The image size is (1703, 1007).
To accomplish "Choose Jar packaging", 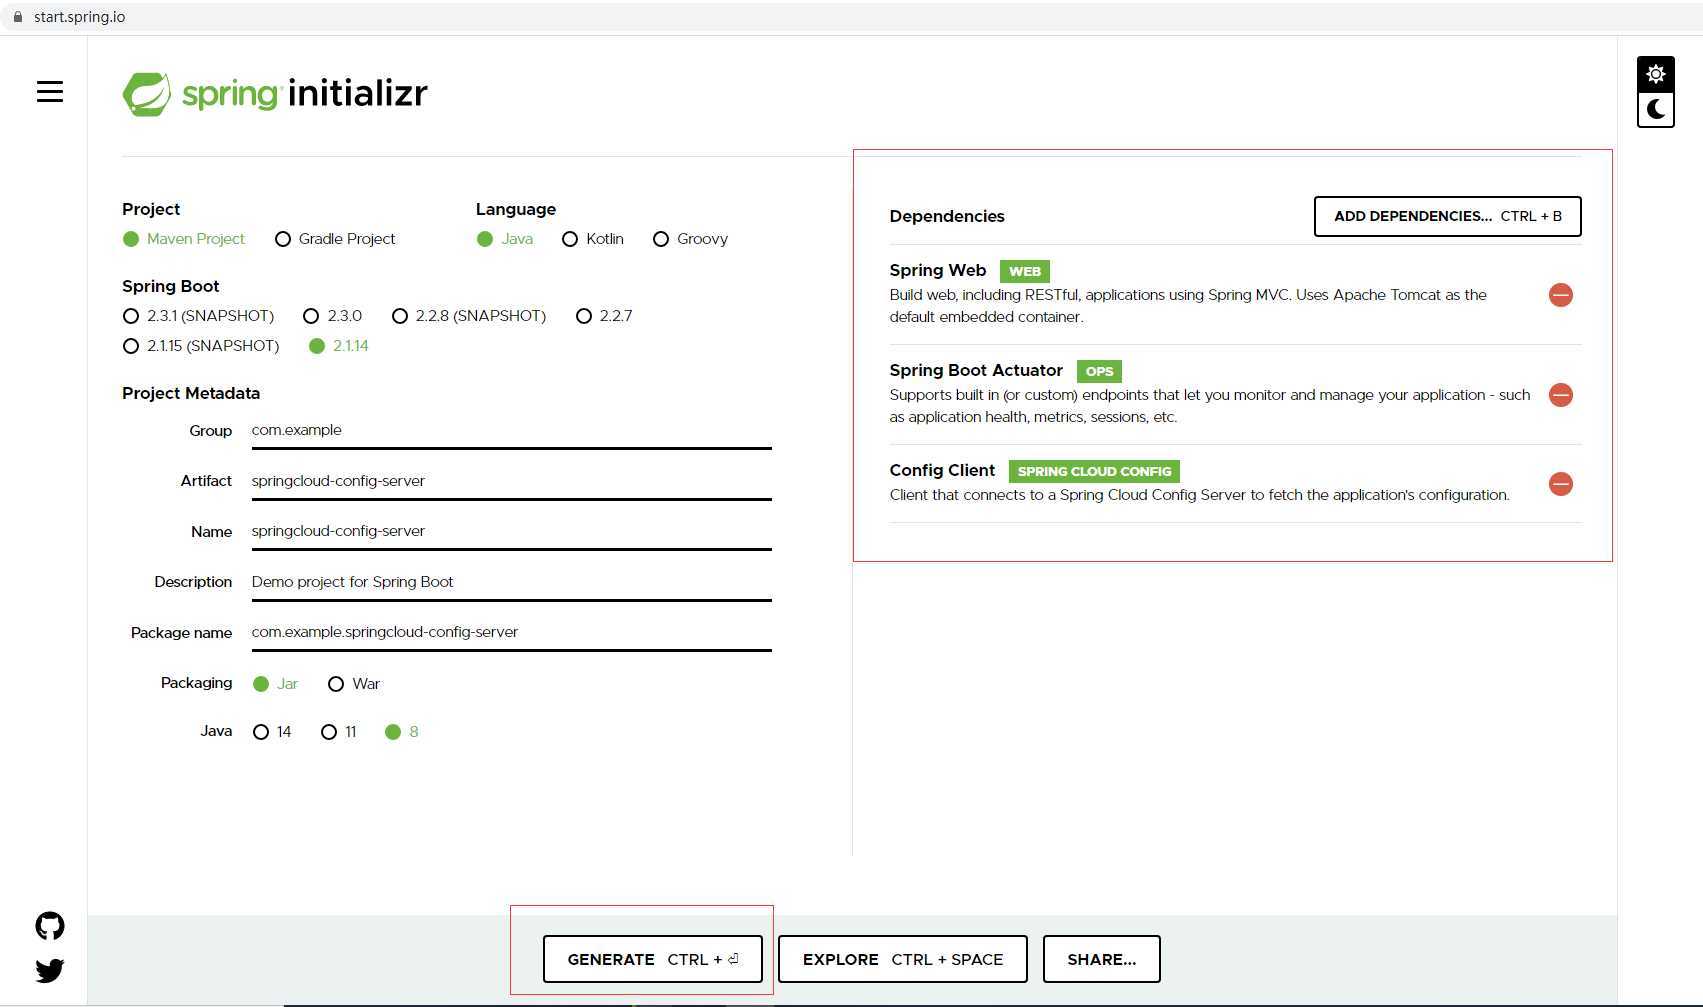I will (275, 684).
